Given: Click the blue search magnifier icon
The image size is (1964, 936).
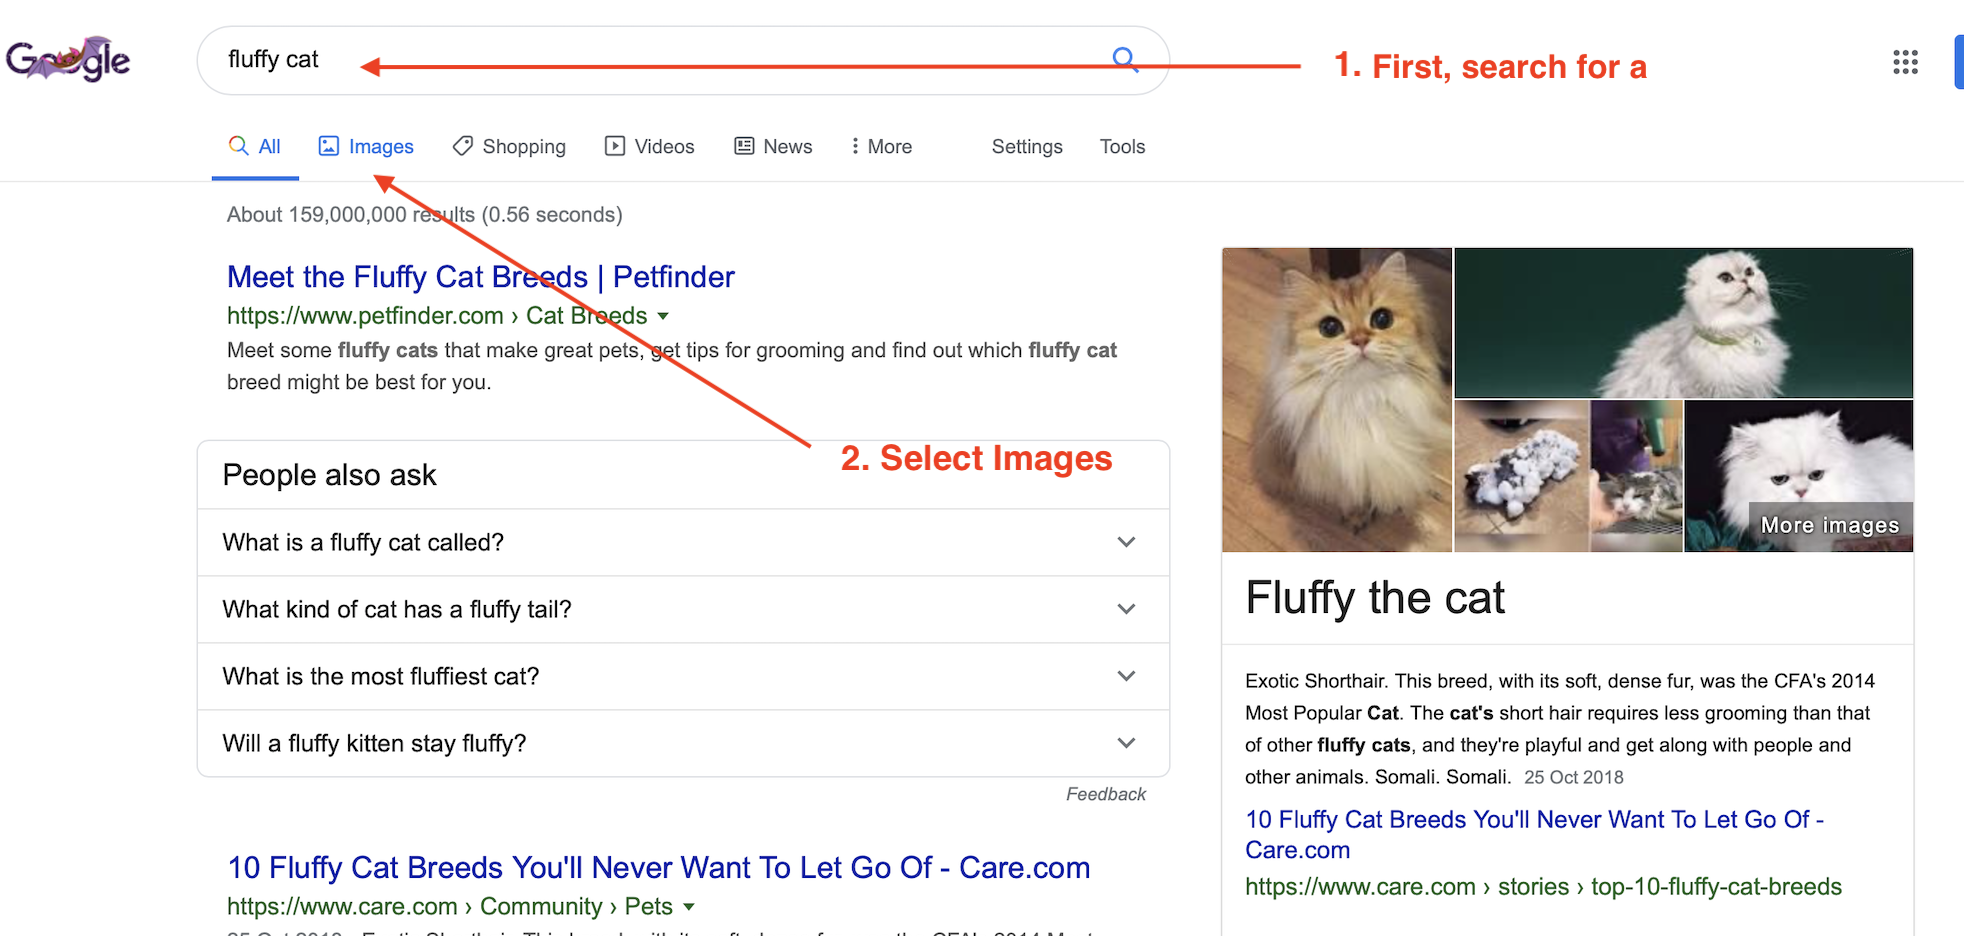Looking at the screenshot, I should pyautogui.click(x=1125, y=59).
